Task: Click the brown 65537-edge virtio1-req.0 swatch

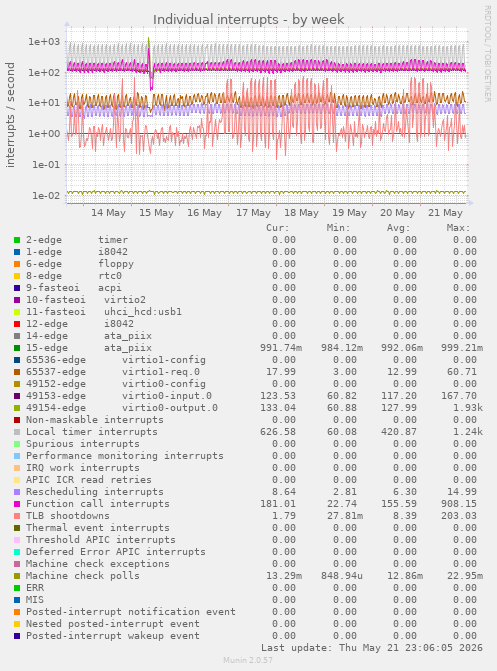Action: pos(17,372)
